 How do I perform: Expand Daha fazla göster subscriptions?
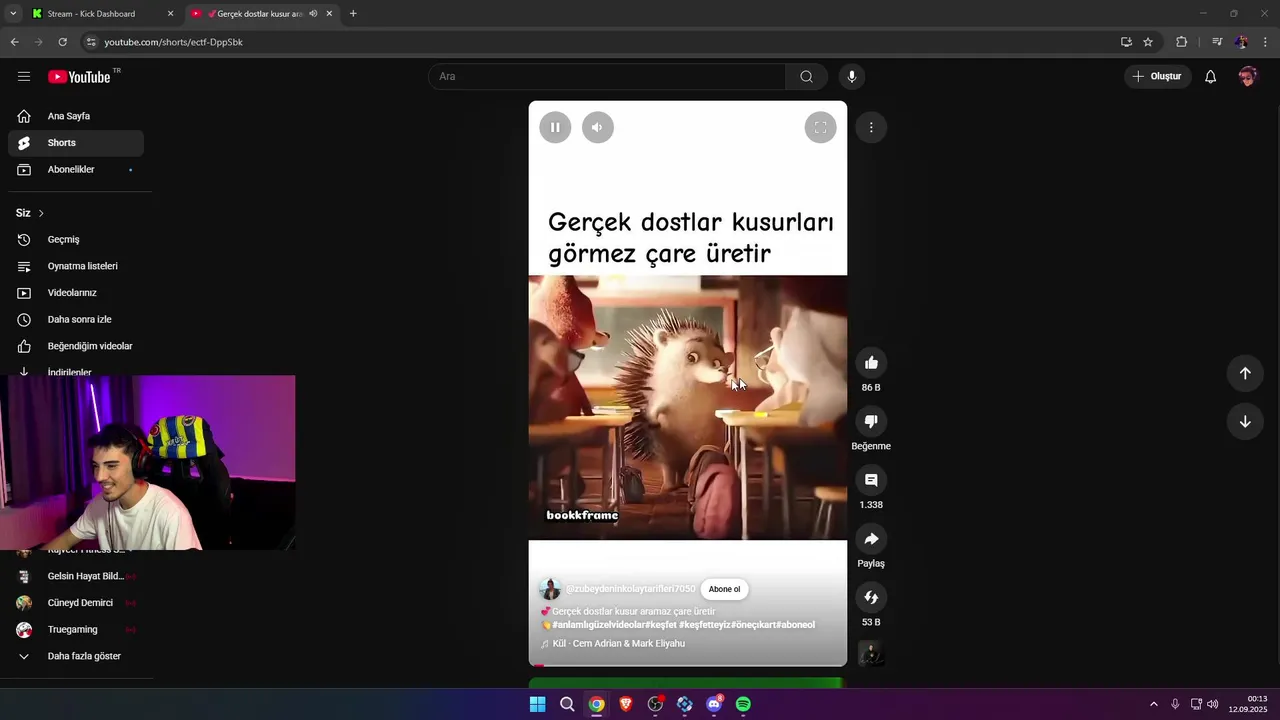76,656
